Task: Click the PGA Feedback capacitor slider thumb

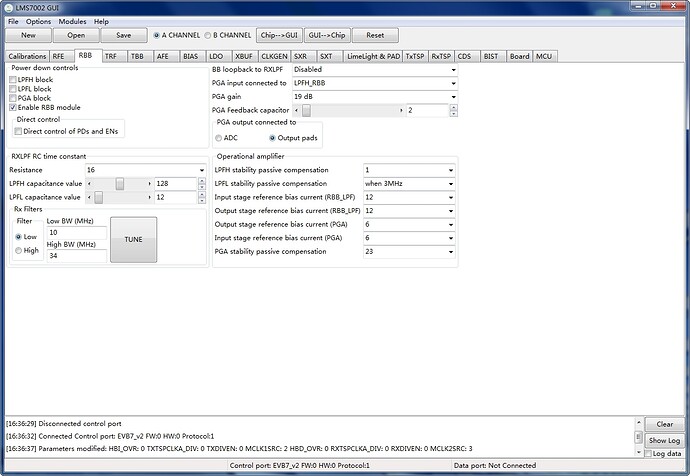Action: pyautogui.click(x=307, y=110)
